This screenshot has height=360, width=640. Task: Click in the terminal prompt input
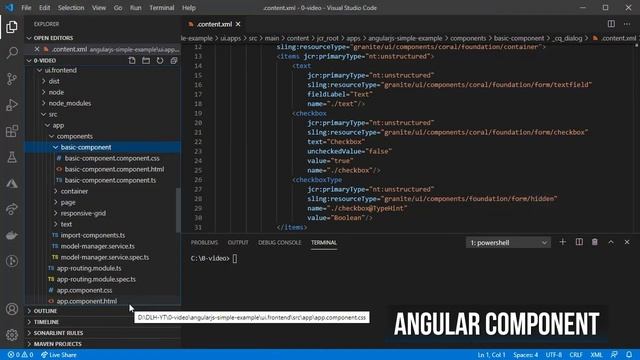(x=235, y=258)
